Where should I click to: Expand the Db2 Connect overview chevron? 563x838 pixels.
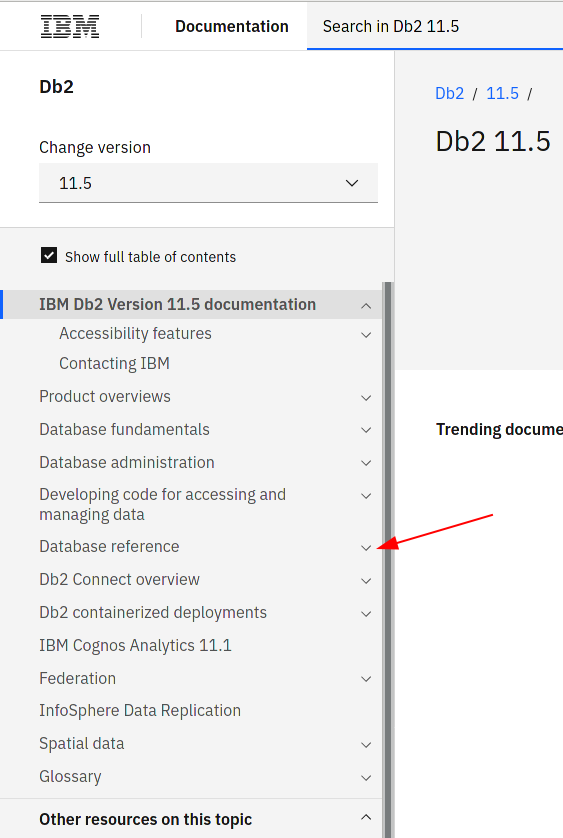[366, 581]
